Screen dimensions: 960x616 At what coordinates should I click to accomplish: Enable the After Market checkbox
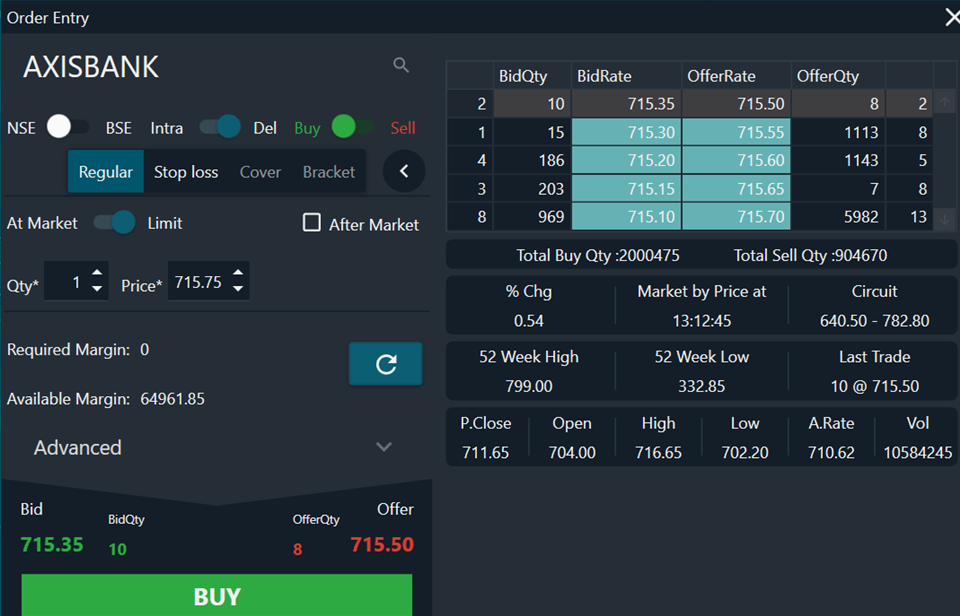tap(312, 222)
